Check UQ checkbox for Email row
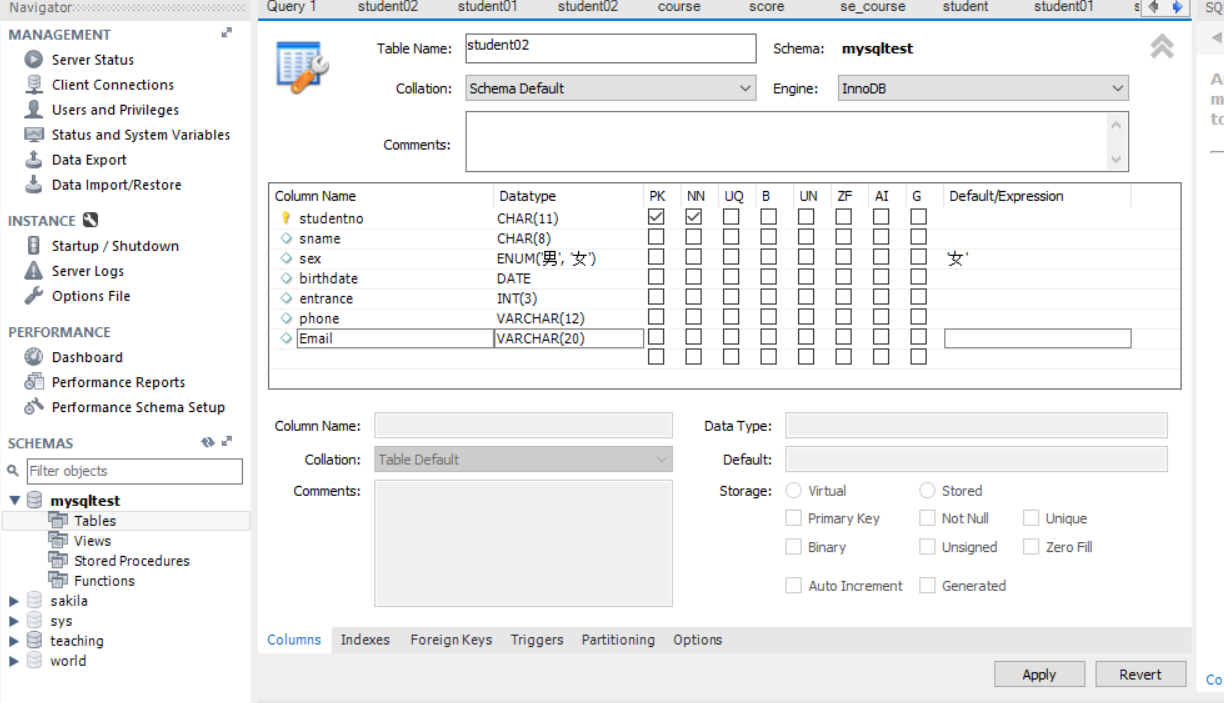 coord(731,337)
